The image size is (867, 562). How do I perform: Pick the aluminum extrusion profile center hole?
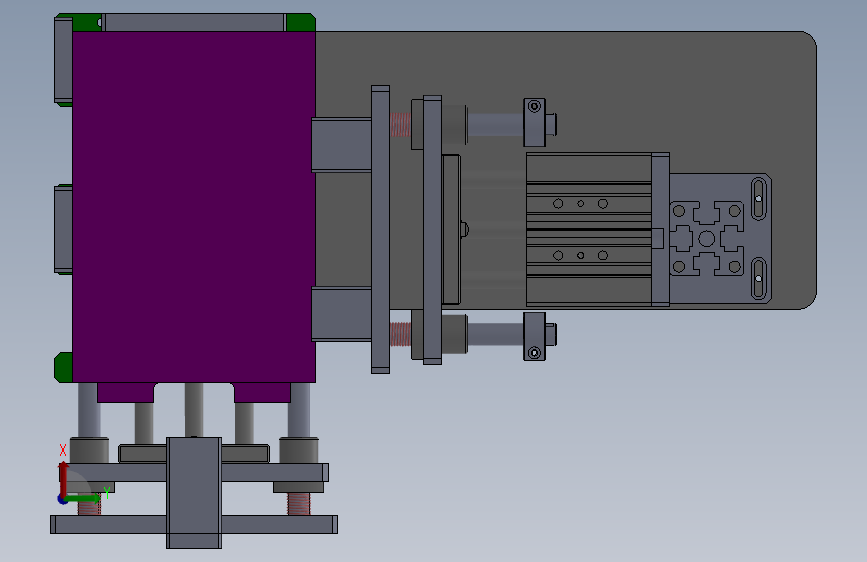706,238
